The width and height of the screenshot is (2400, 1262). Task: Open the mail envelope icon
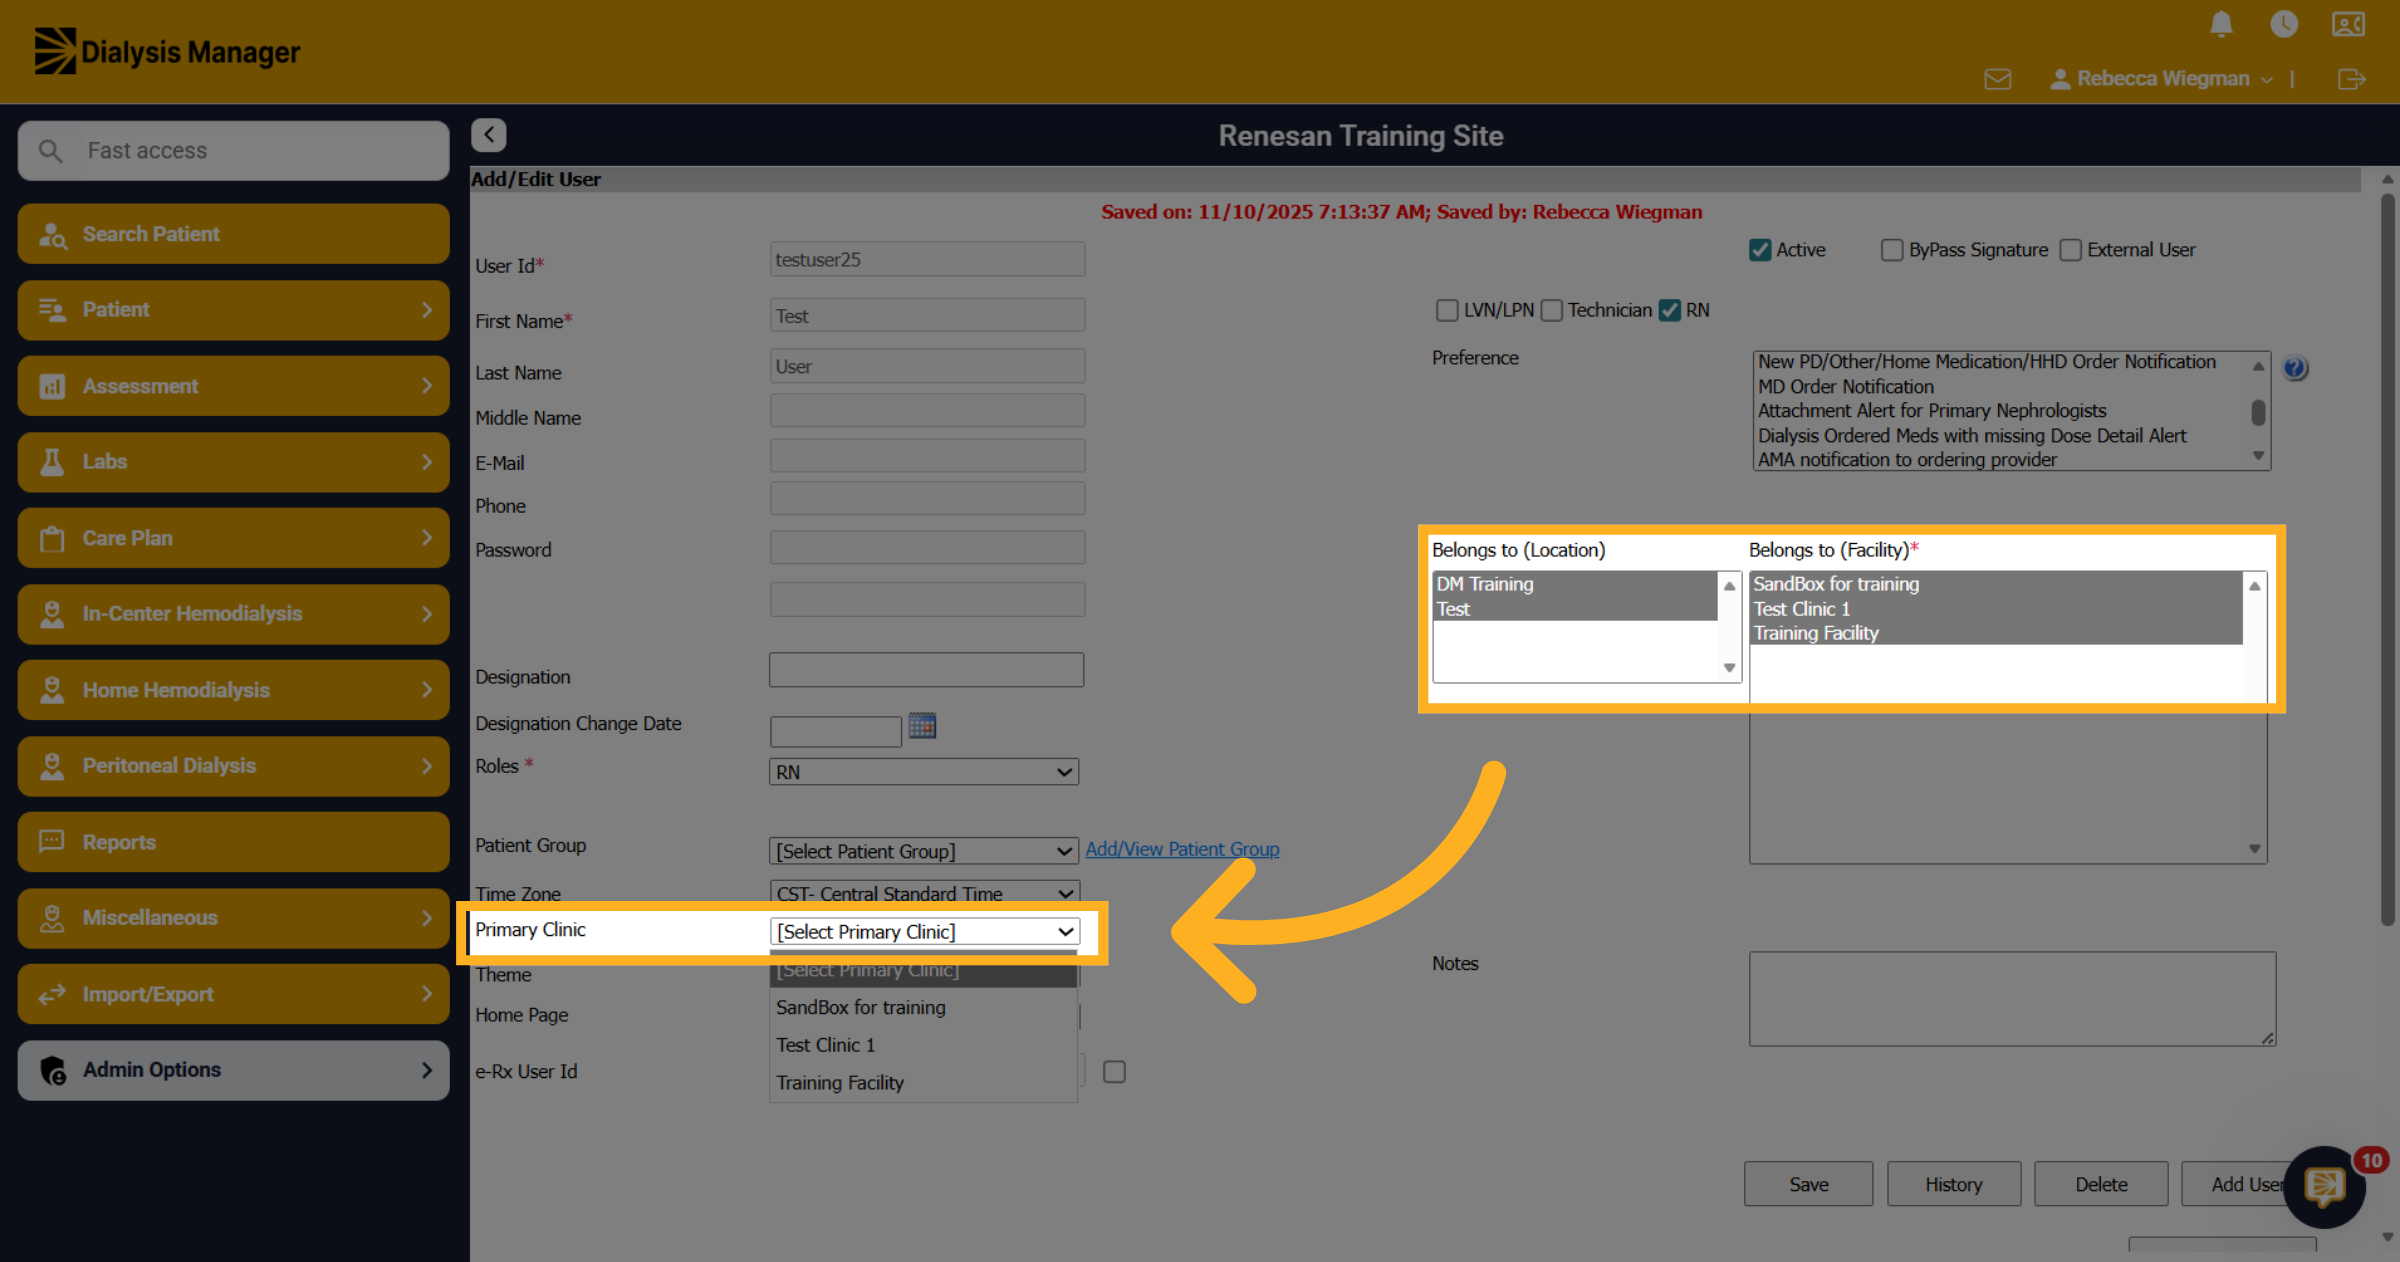(x=1998, y=79)
